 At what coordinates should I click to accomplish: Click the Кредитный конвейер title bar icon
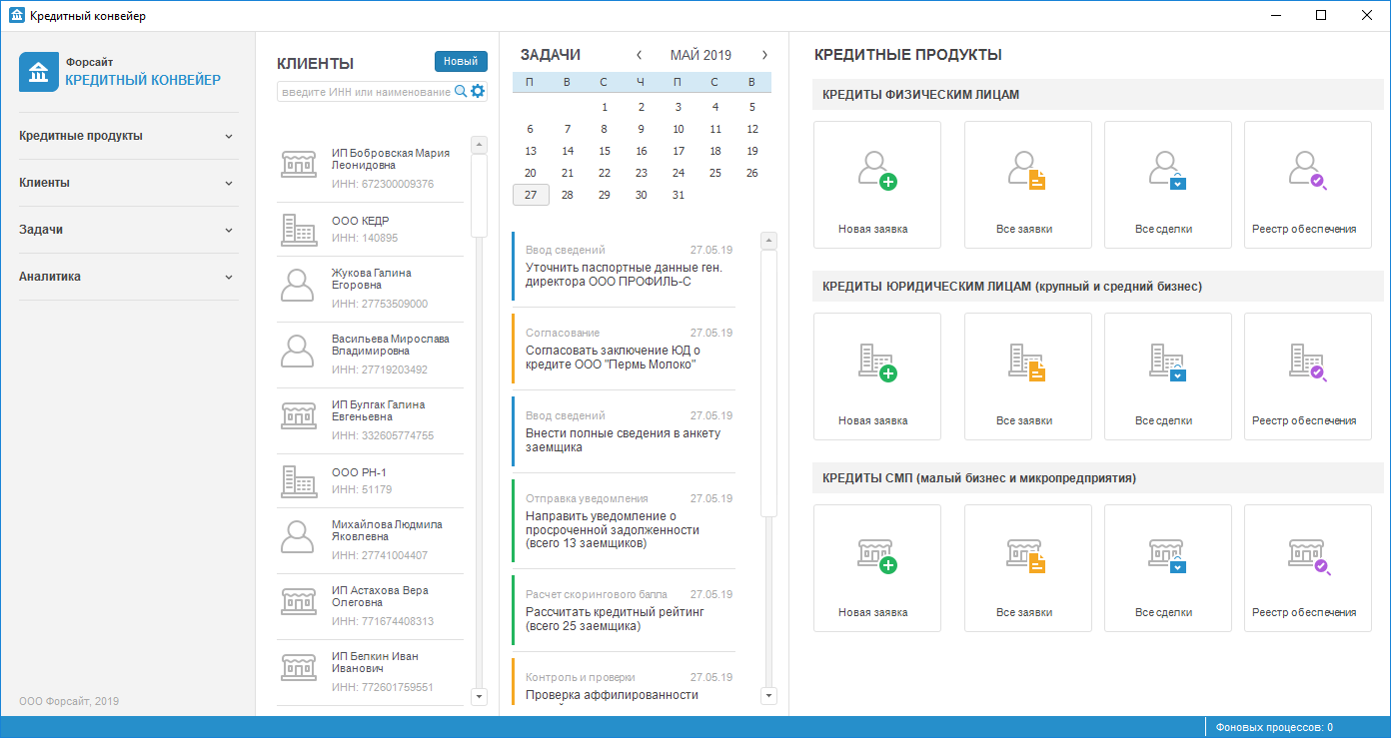coord(16,15)
